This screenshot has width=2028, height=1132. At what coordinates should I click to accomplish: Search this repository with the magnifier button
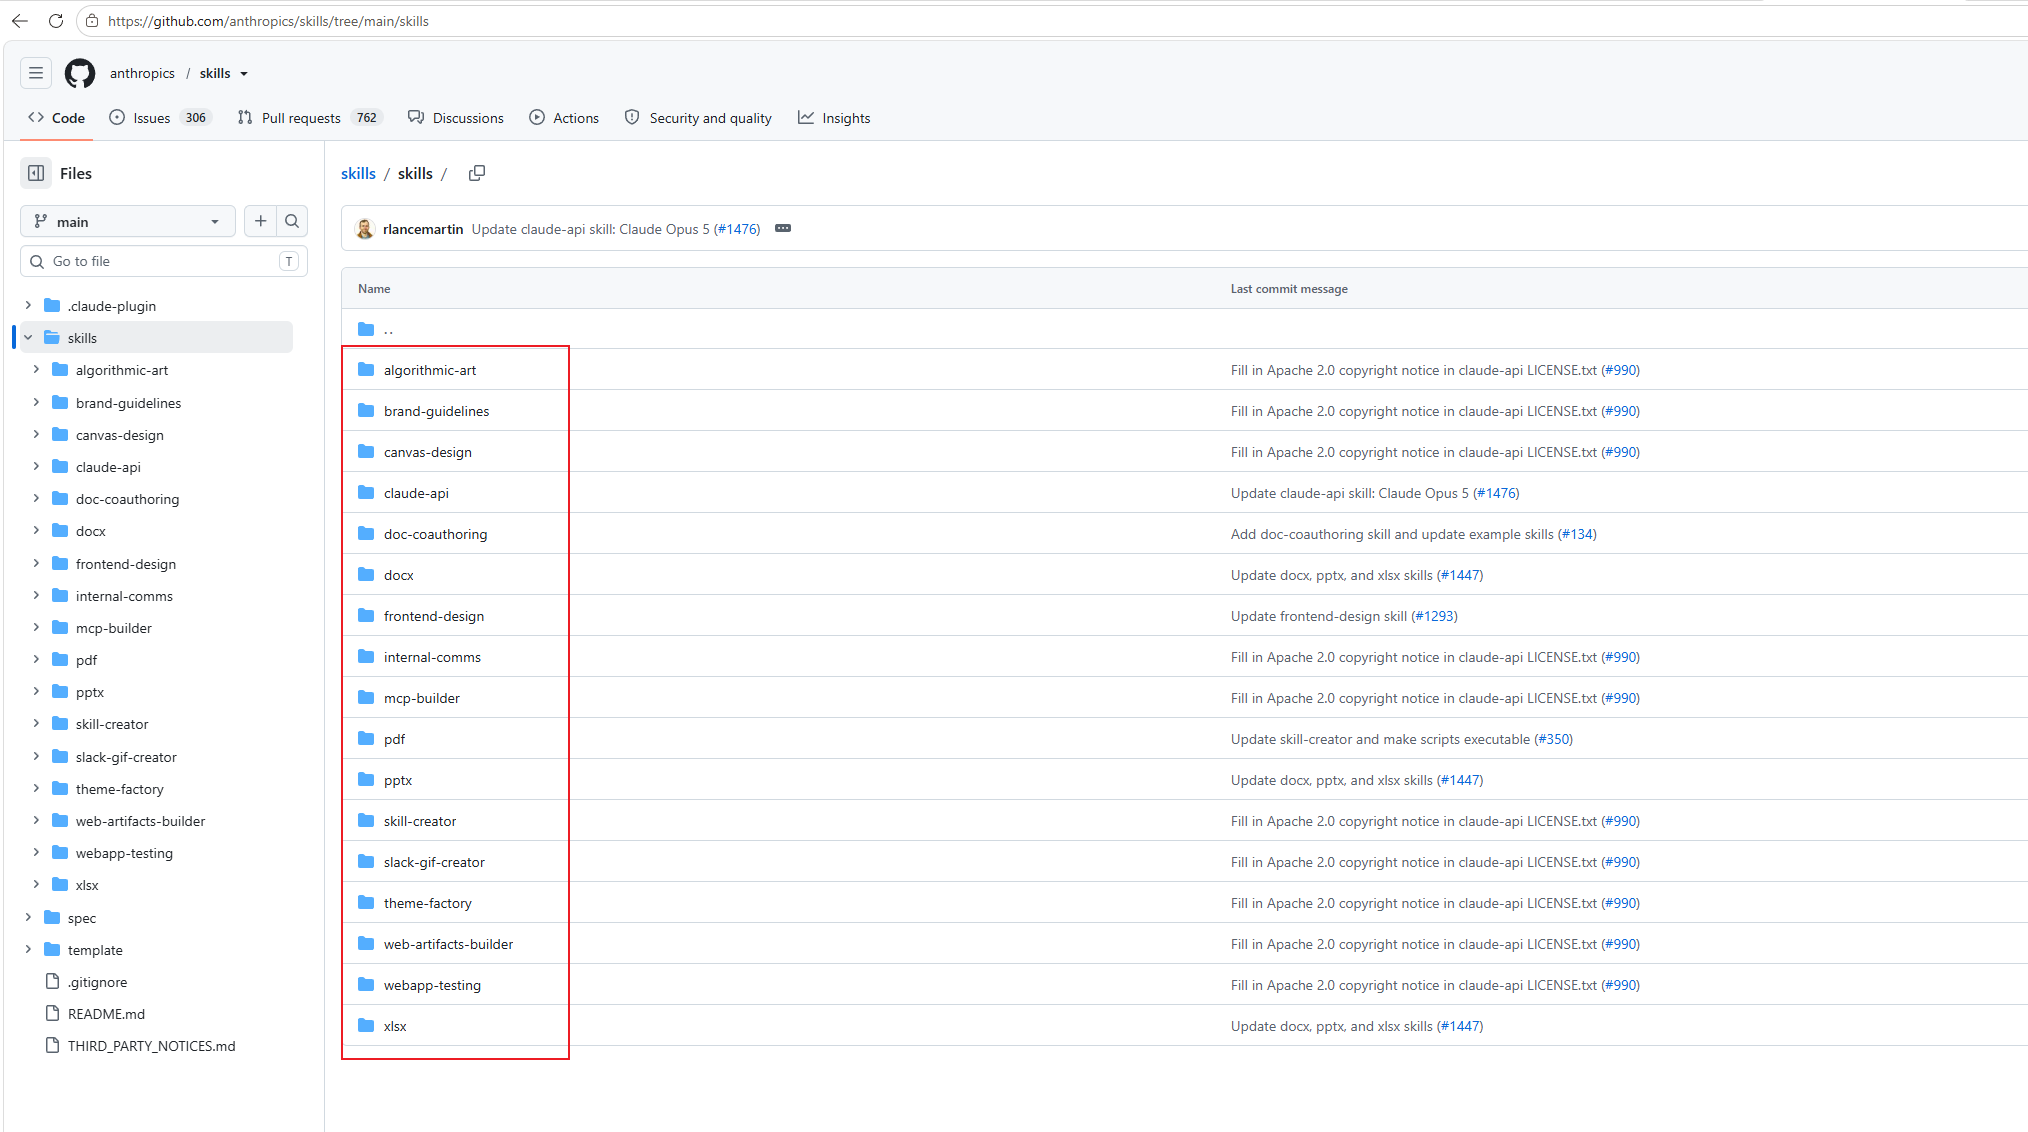point(292,221)
